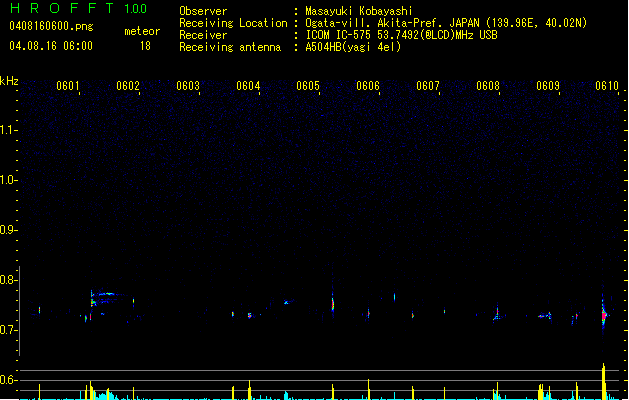
Task: Click the 0602 time marker
Action: tap(128, 86)
